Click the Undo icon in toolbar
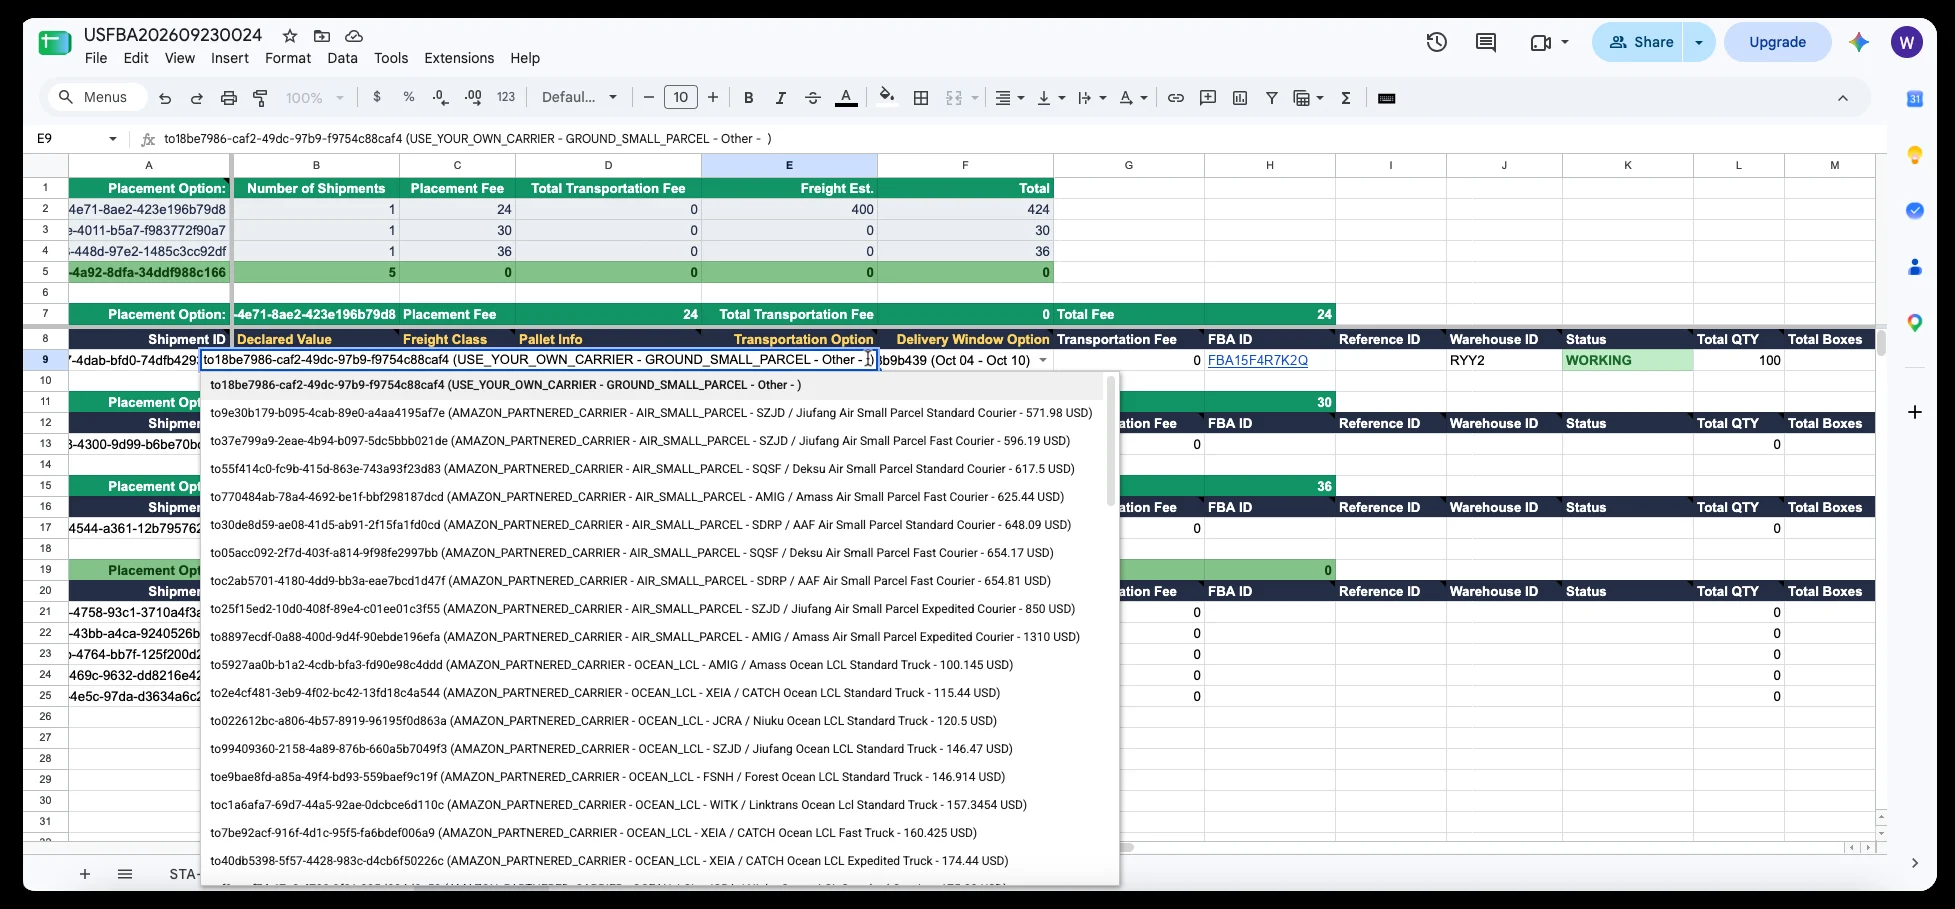The image size is (1955, 909). [x=165, y=98]
